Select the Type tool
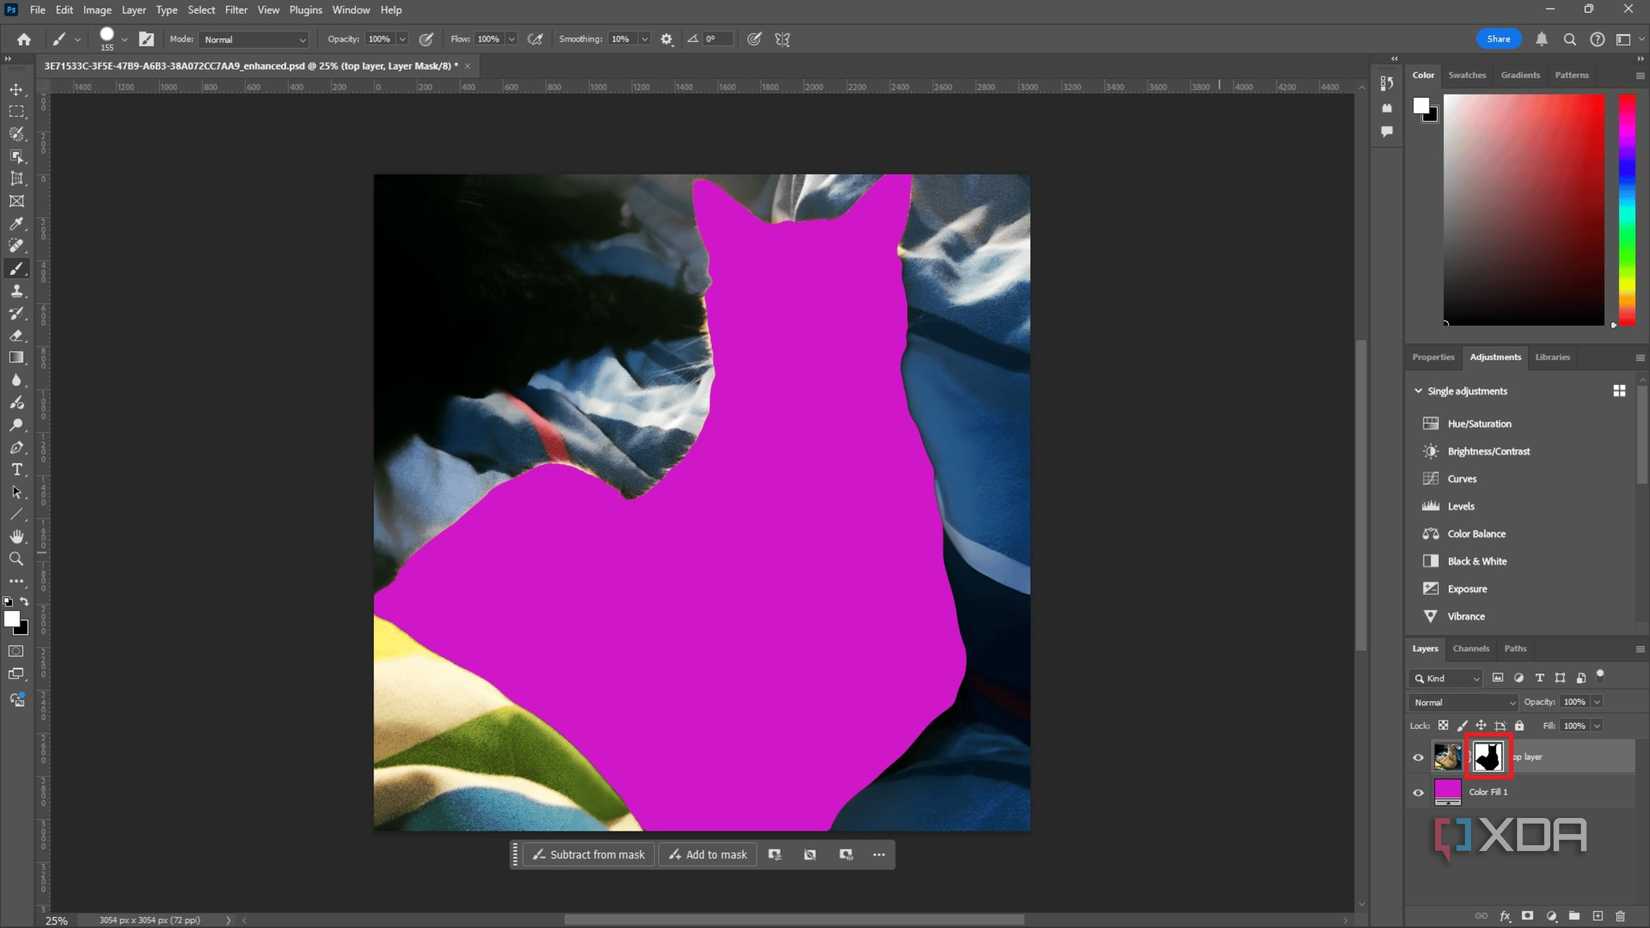This screenshot has height=928, width=1650. 16,469
